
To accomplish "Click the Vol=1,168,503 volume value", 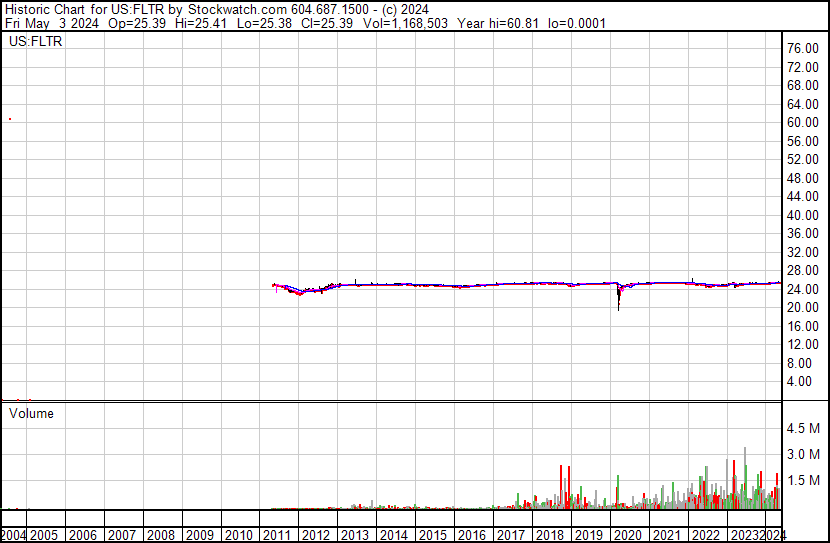I will [405, 24].
